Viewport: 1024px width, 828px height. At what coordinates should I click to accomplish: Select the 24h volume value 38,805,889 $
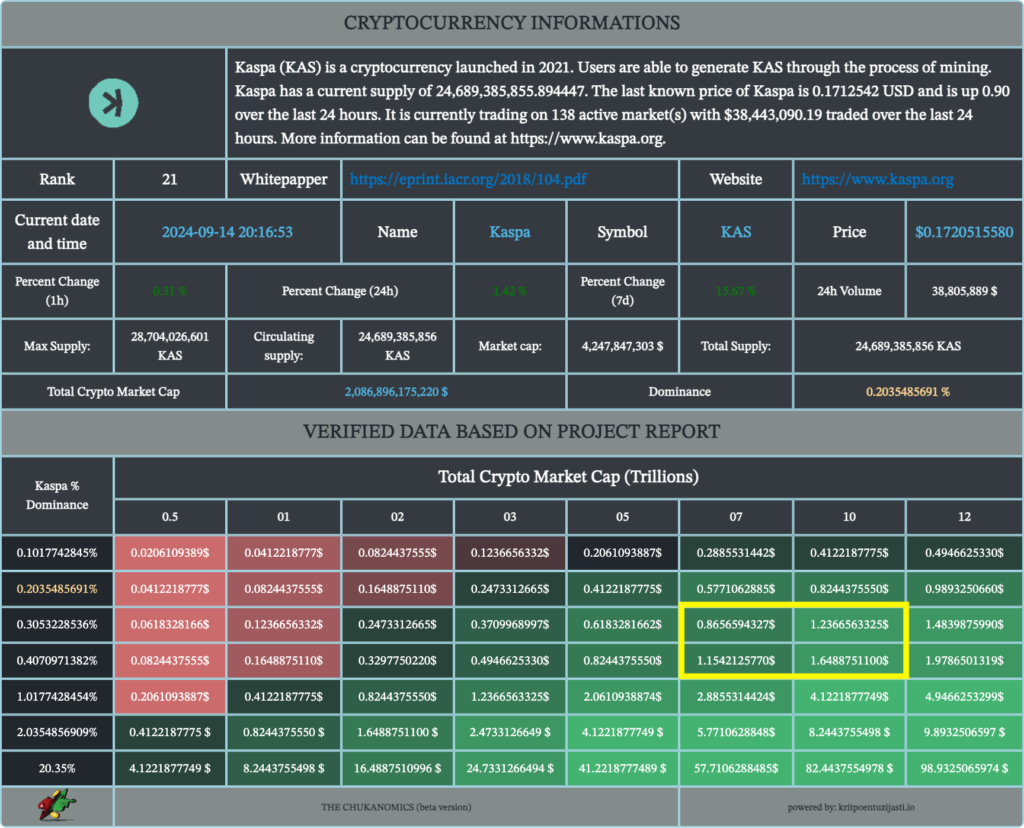(x=963, y=291)
